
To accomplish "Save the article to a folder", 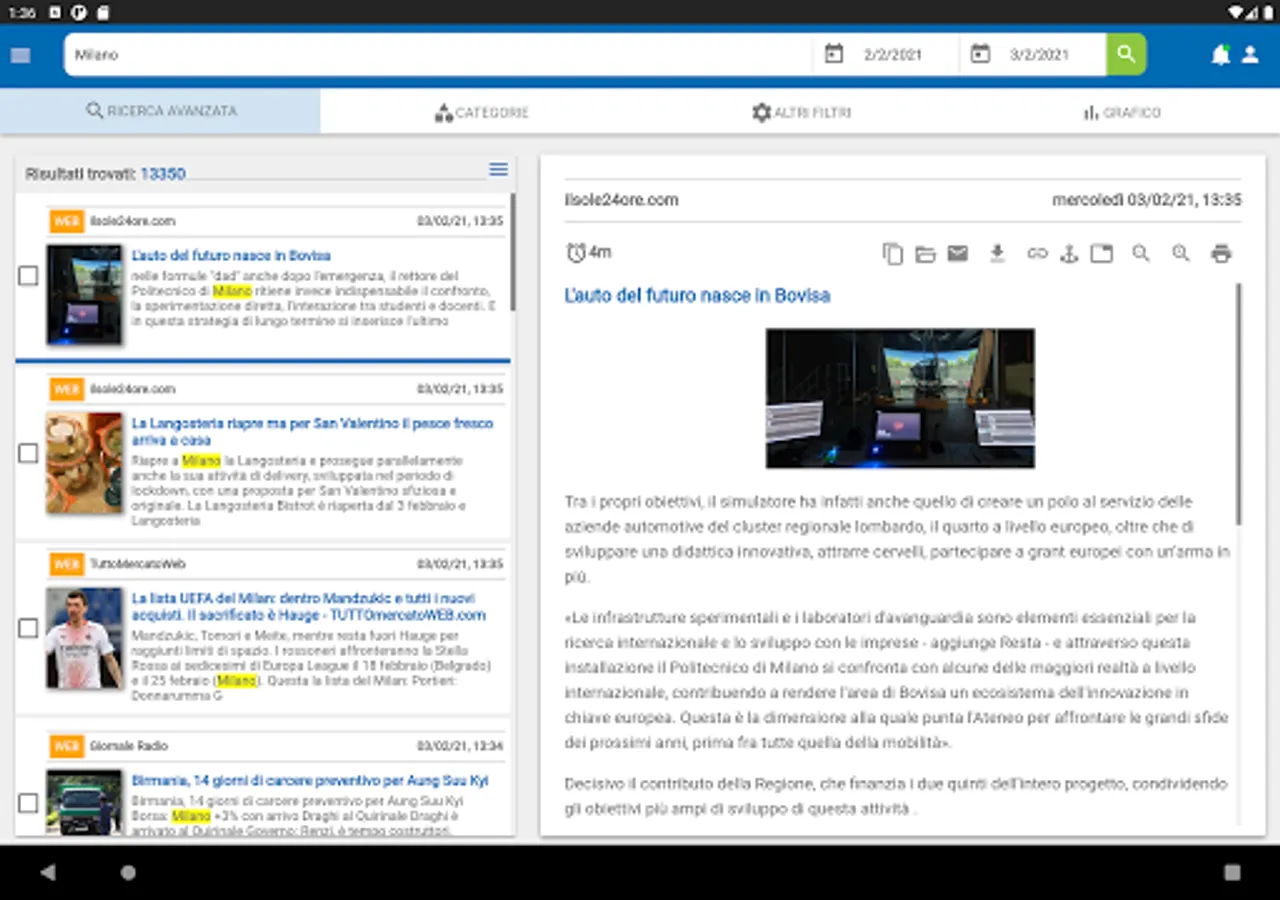I will [925, 254].
